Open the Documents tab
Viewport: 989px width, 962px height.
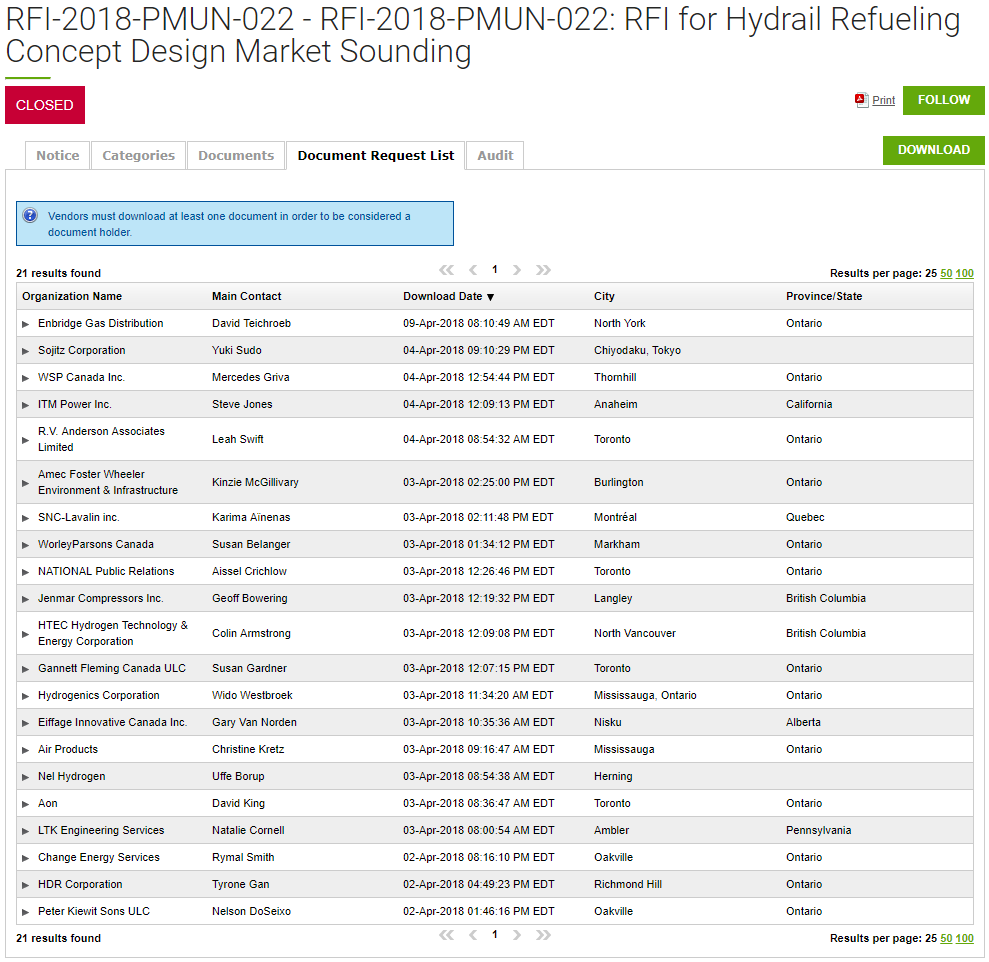click(x=236, y=155)
